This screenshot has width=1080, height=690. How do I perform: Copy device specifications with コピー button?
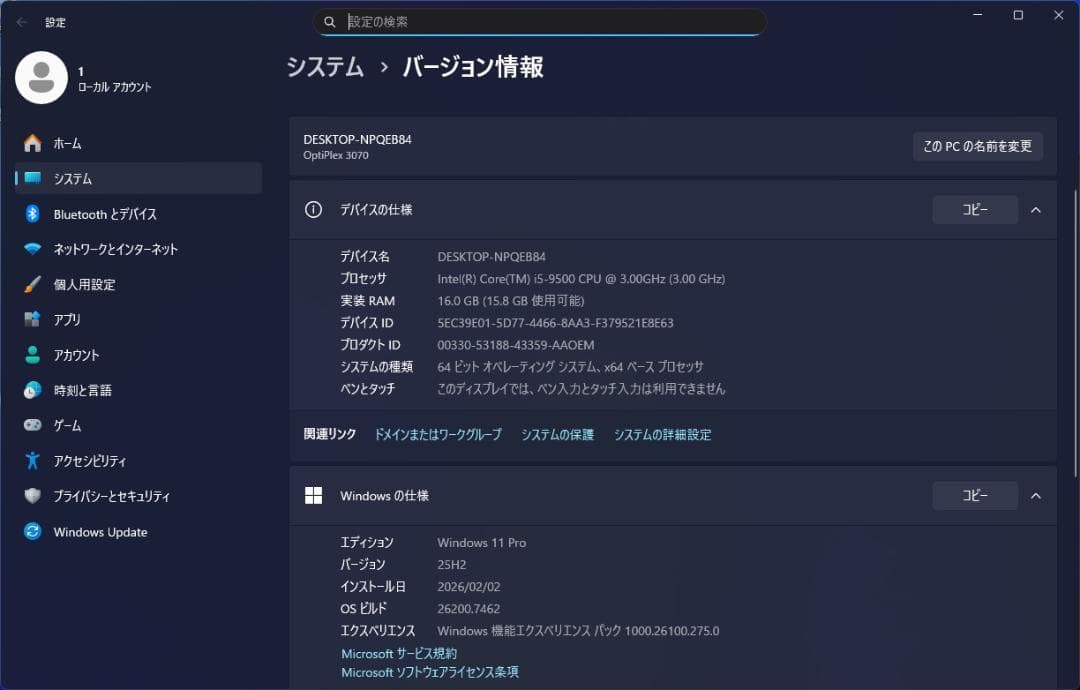[975, 209]
